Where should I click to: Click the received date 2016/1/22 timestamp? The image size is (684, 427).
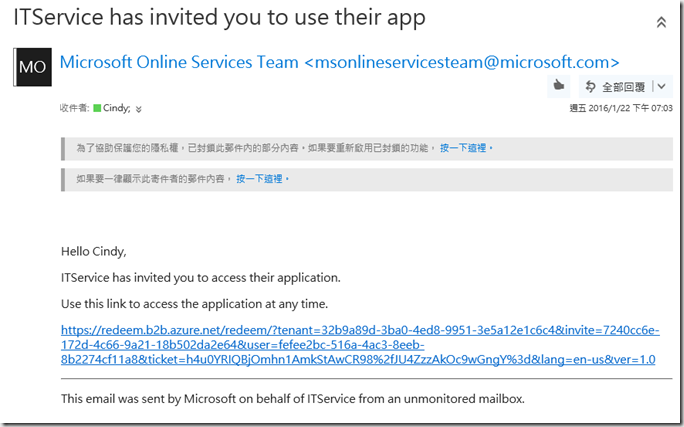(x=634, y=108)
